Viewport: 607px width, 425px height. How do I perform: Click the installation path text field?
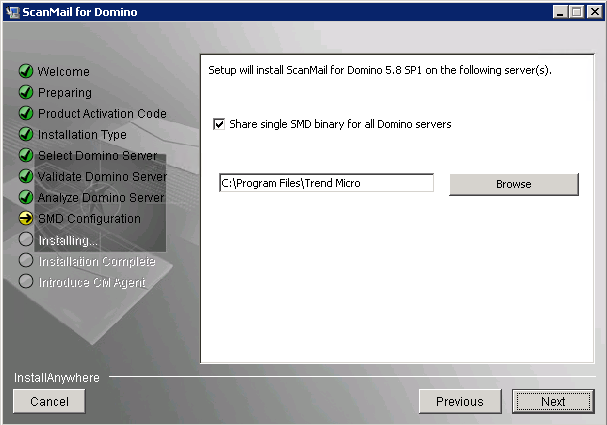326,183
